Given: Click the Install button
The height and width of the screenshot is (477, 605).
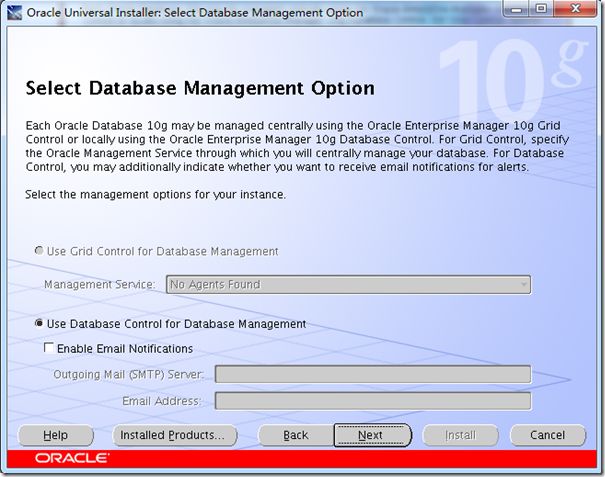Looking at the screenshot, I should [x=461, y=435].
